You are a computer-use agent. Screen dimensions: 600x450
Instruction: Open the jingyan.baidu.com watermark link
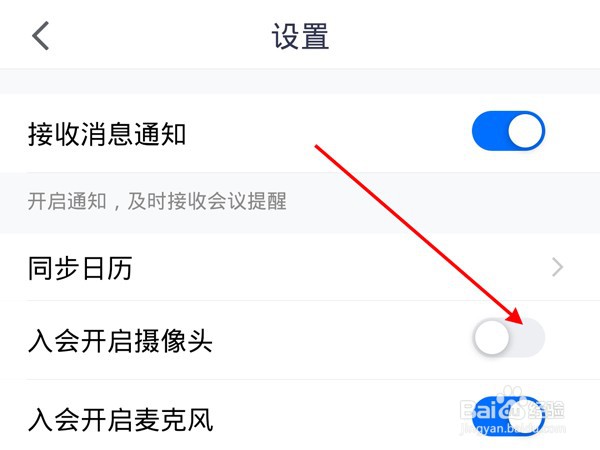pos(513,429)
